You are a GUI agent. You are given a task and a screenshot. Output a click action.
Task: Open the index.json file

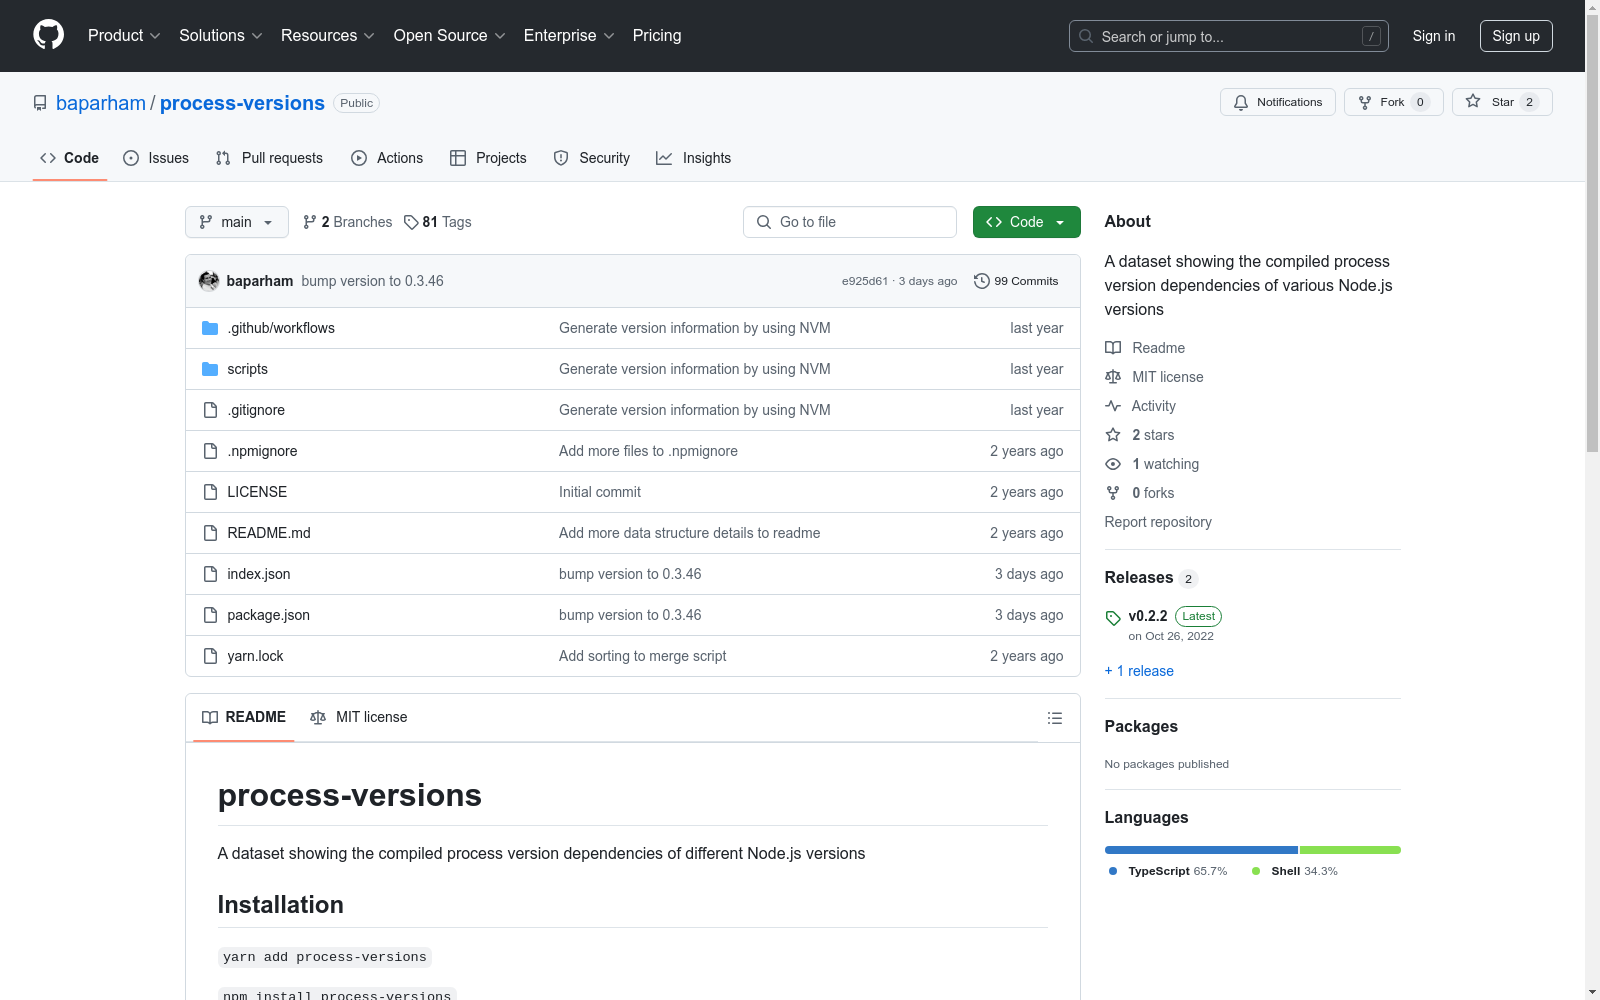(259, 574)
